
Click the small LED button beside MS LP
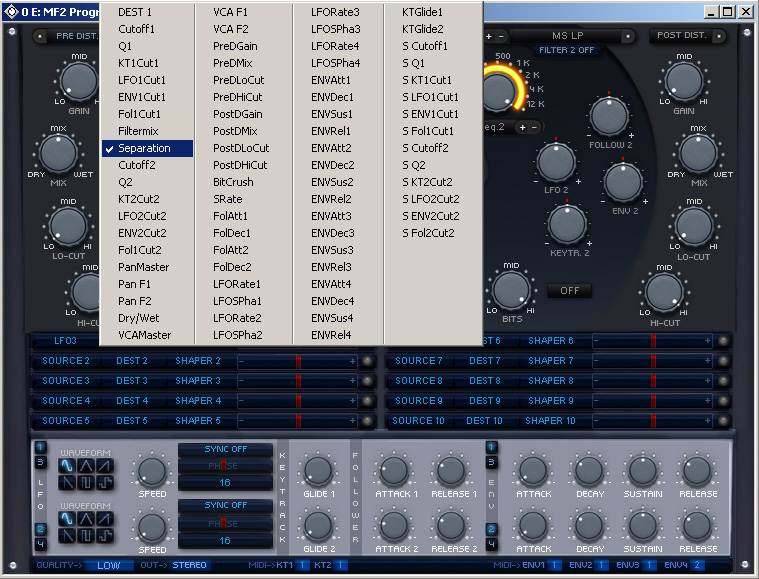point(628,36)
